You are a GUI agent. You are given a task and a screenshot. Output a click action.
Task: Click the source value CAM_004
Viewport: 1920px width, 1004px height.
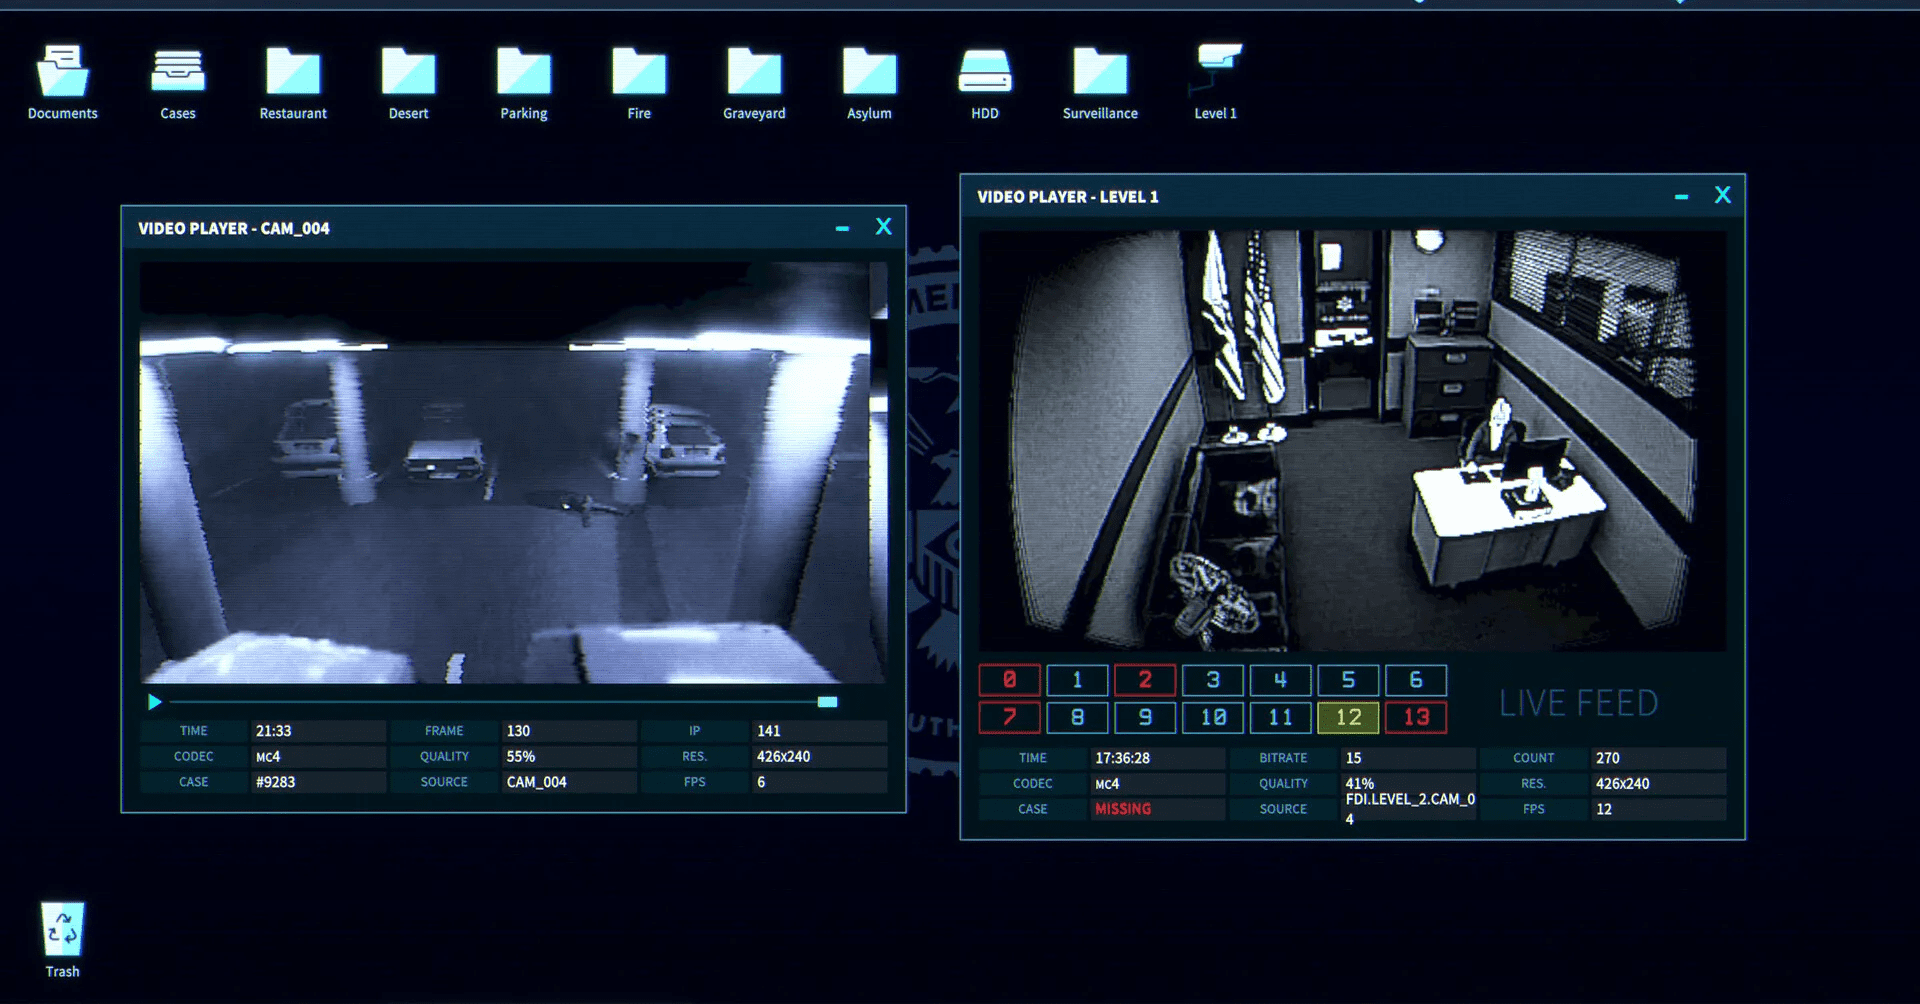536,782
